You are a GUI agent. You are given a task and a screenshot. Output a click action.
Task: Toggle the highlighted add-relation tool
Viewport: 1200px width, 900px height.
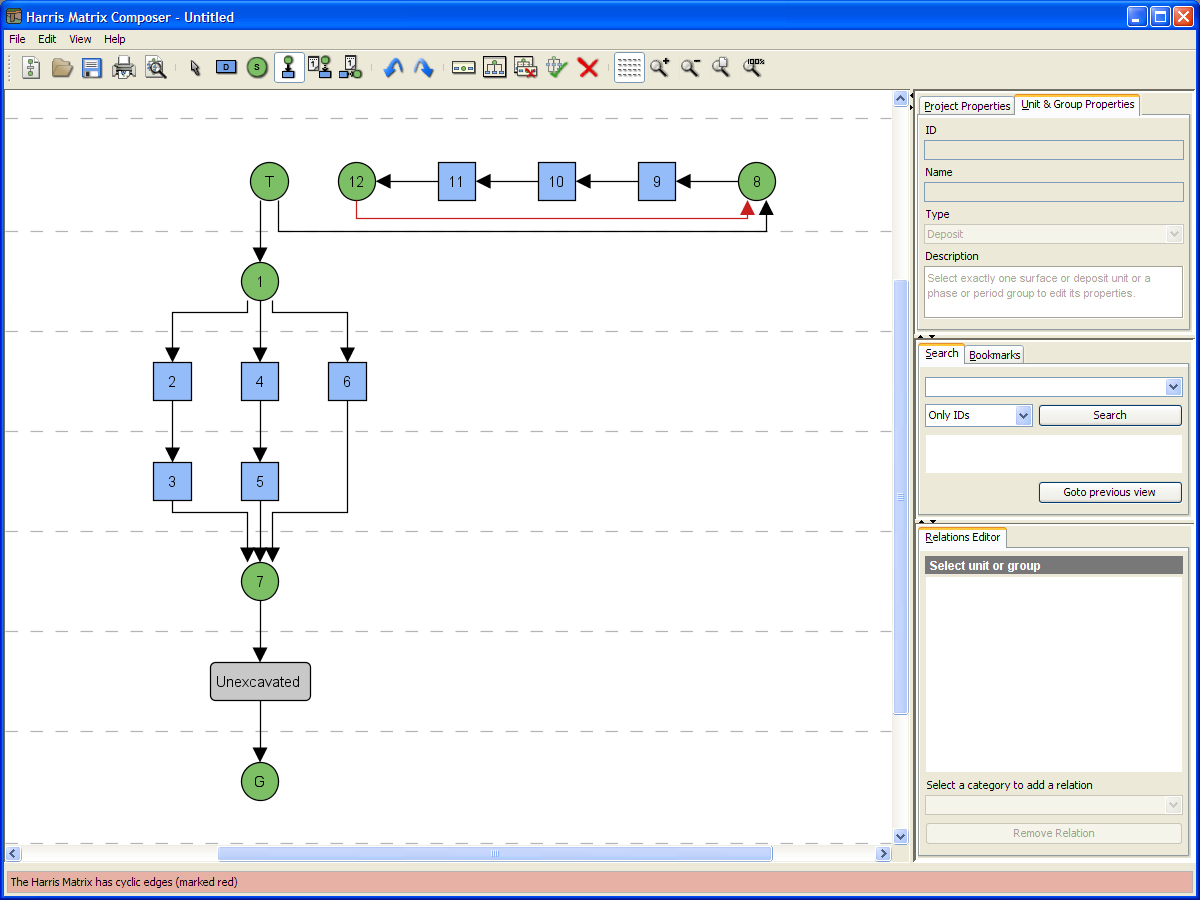pos(289,68)
